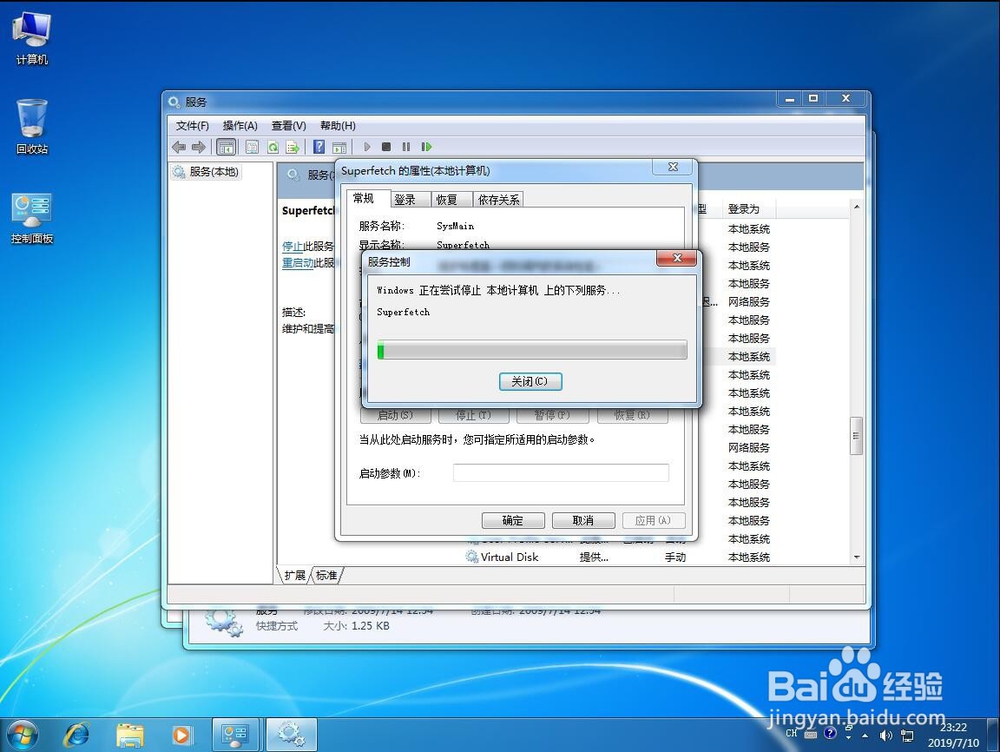1000x752 pixels.
Task: Switch to 标准 view tab at bottom
Action: (x=327, y=575)
